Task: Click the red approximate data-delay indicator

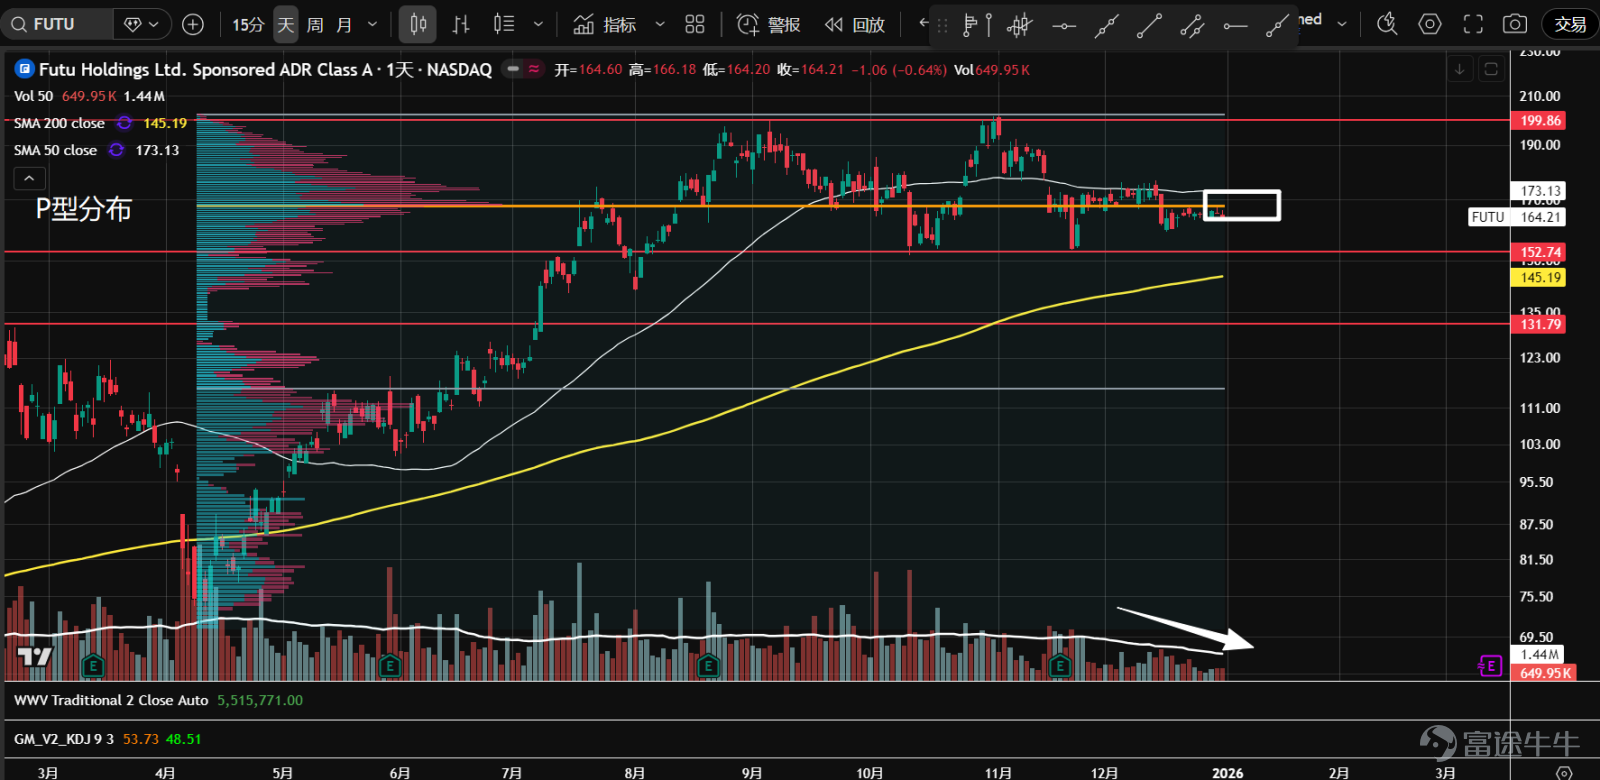Action: 534,69
